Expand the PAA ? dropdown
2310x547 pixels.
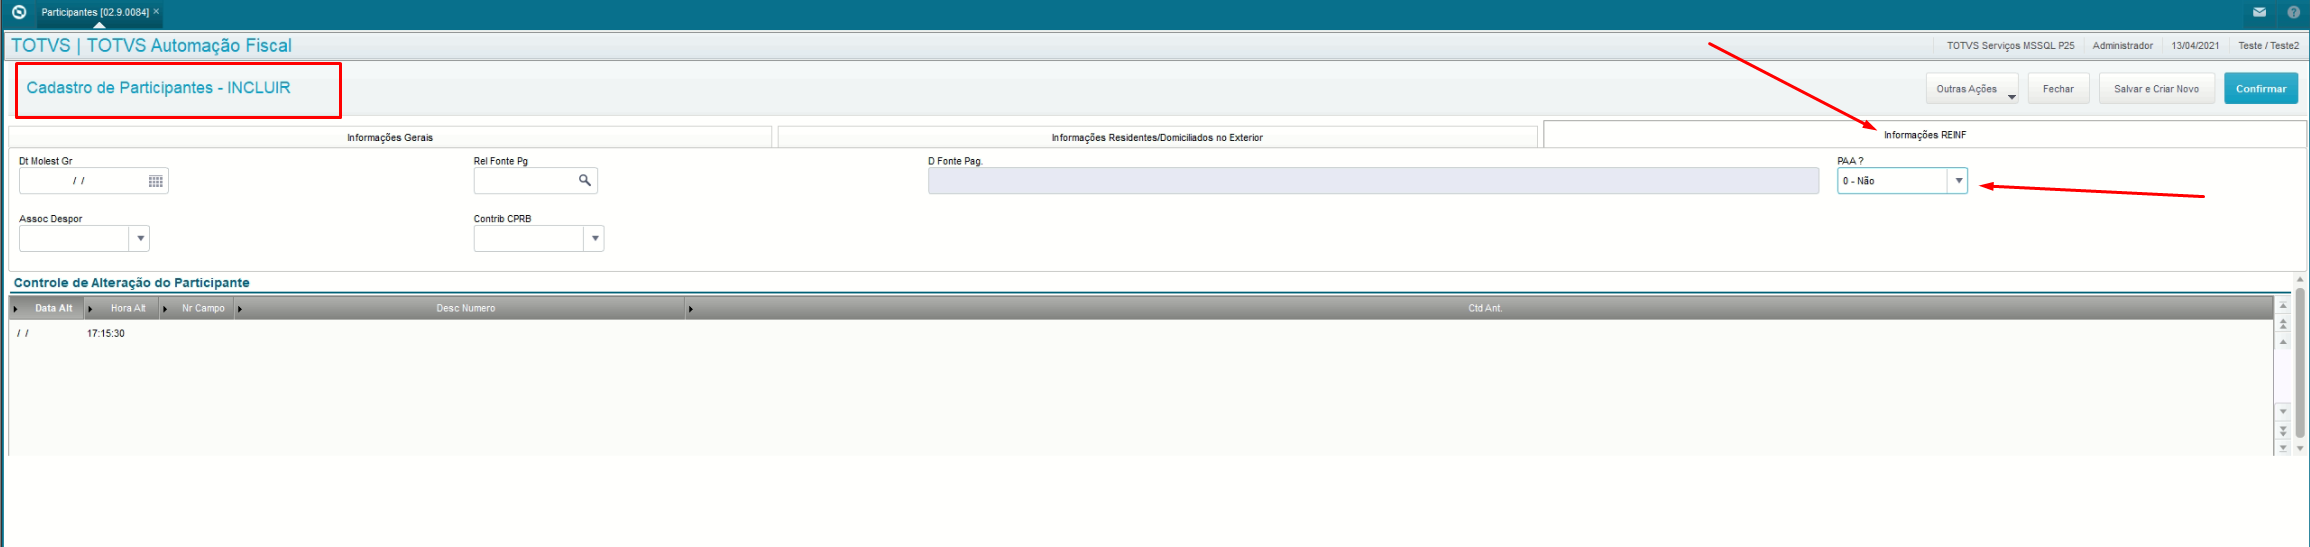pyautogui.click(x=1958, y=181)
